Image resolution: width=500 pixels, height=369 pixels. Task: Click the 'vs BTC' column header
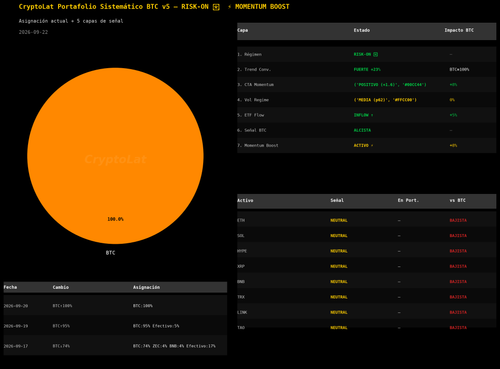(x=458, y=200)
